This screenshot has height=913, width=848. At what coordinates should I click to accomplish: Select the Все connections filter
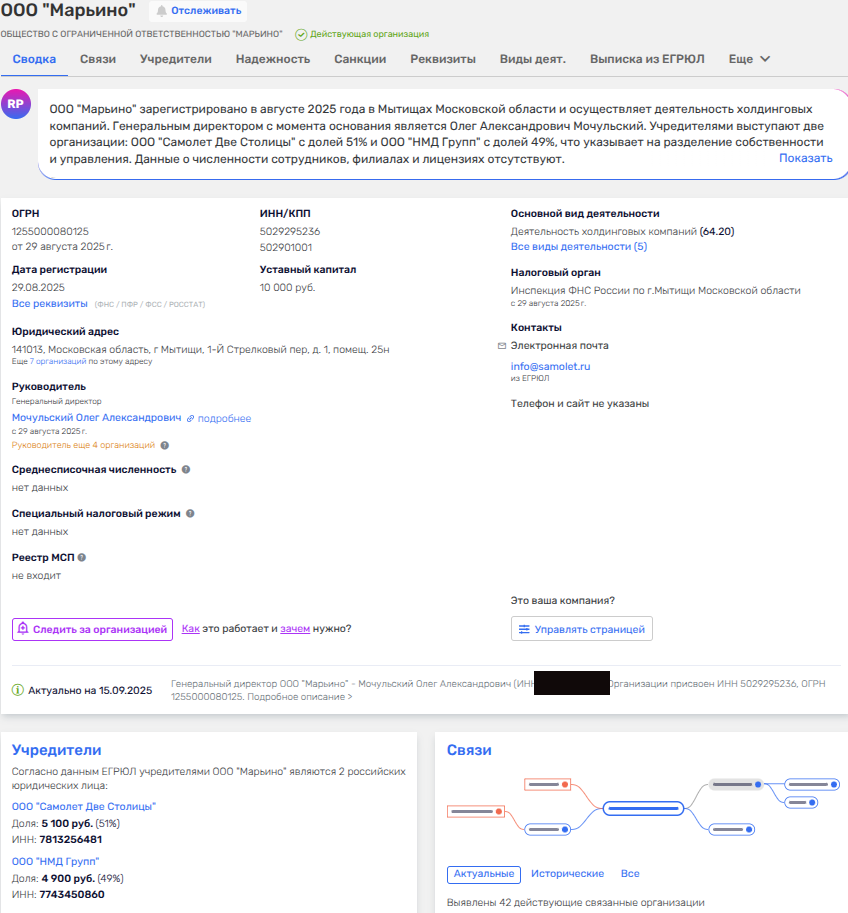pos(630,874)
